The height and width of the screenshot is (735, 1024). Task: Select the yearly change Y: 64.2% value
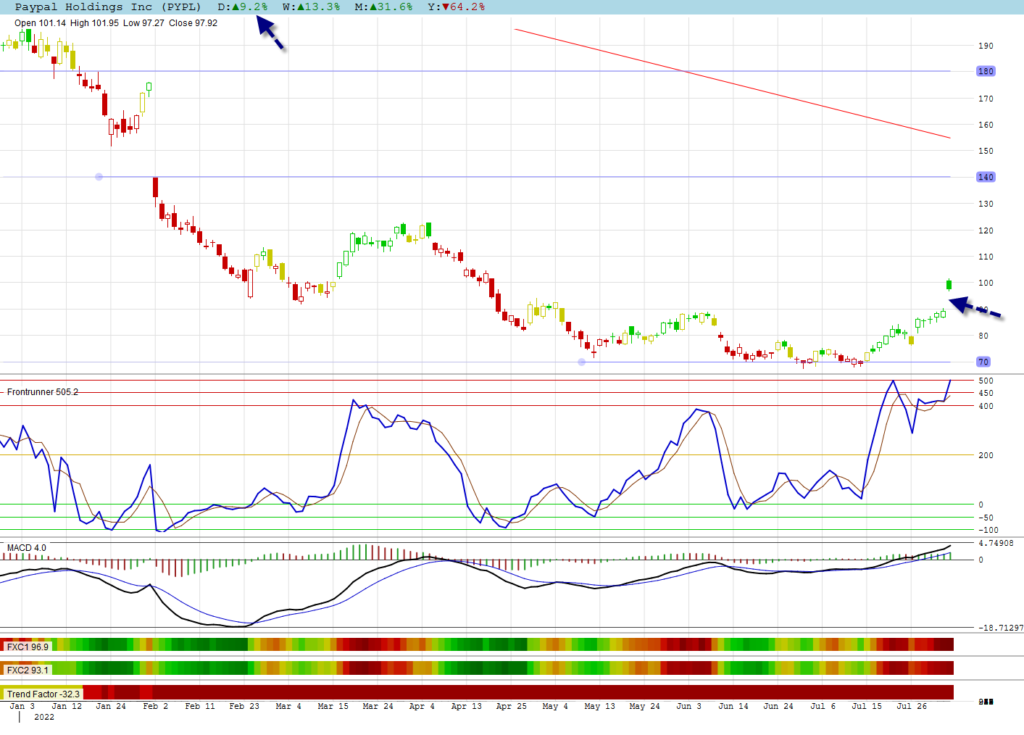pos(456,7)
